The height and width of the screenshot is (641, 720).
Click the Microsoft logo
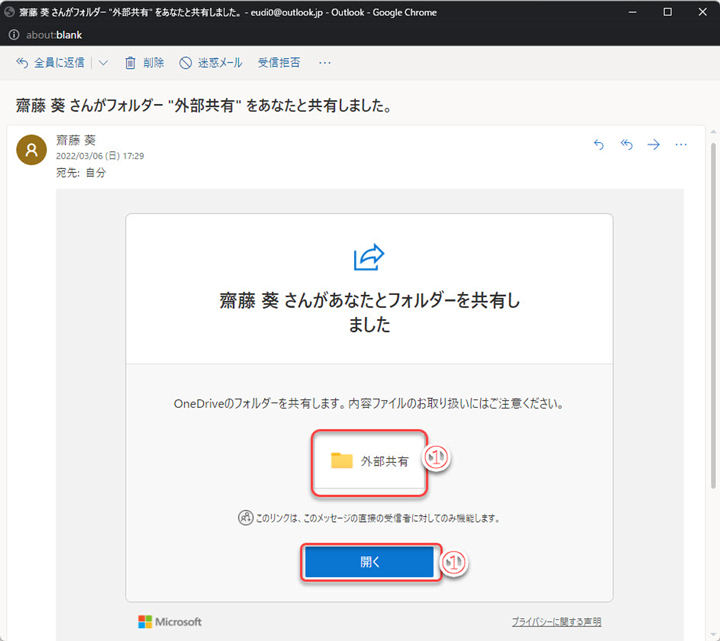170,622
